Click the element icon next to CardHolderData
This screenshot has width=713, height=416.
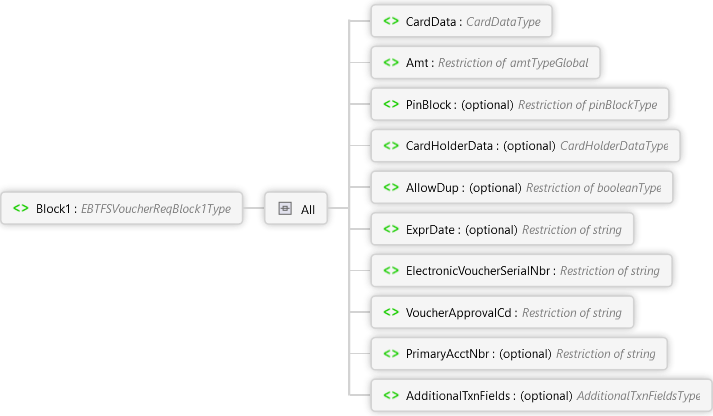pyautogui.click(x=390, y=146)
